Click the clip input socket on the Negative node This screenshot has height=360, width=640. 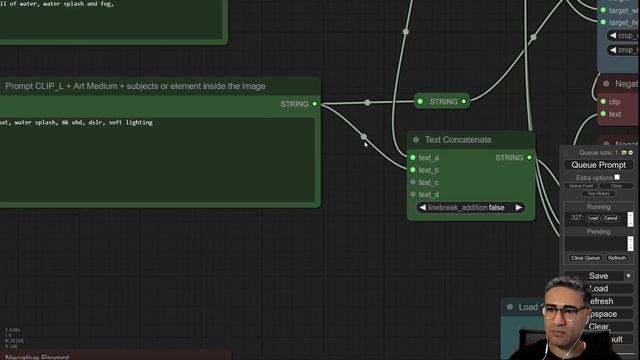[603, 101]
